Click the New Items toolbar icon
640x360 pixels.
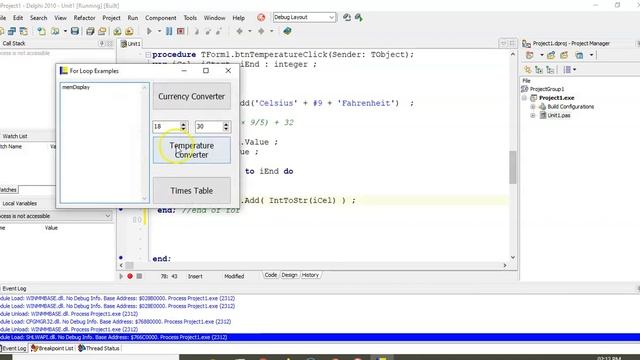[x=41, y=31]
